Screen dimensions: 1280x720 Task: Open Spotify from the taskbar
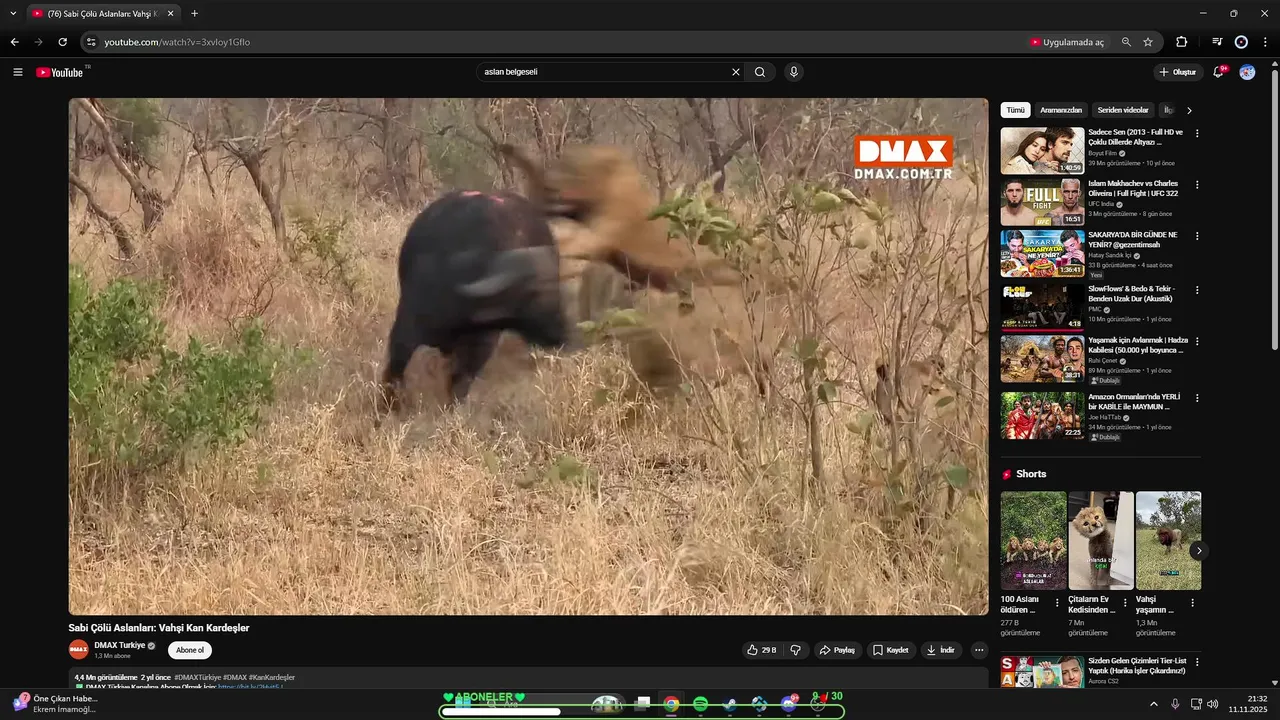[700, 704]
